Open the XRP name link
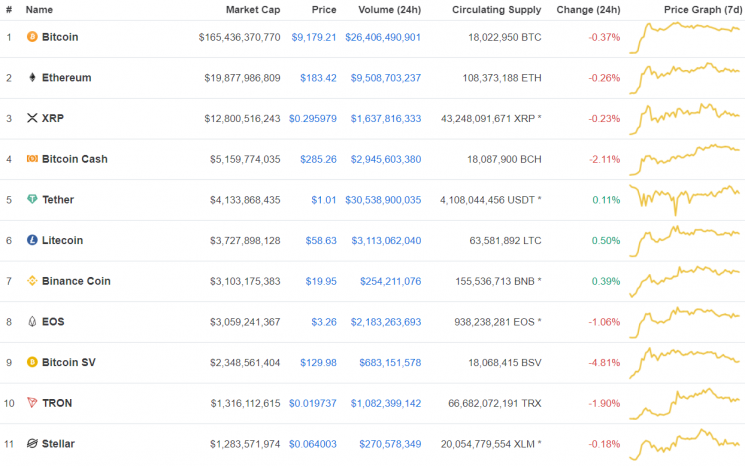The image size is (745, 466). (x=53, y=118)
